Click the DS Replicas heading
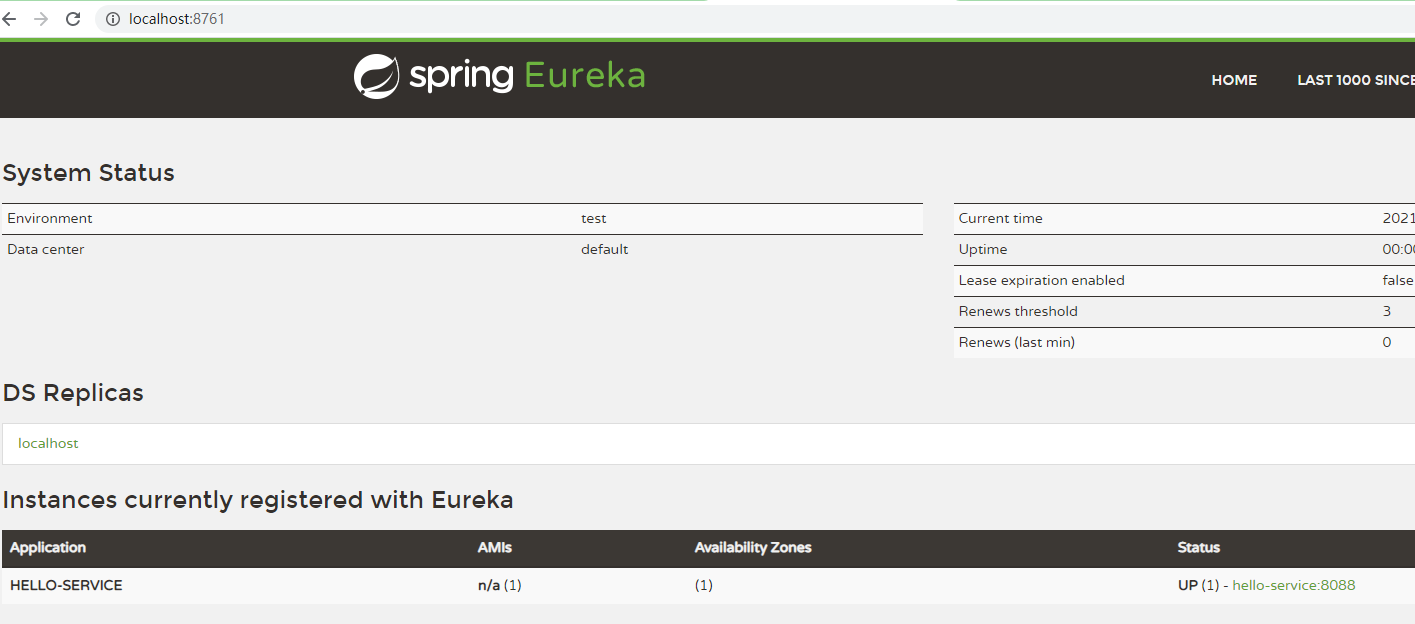 [x=73, y=393]
